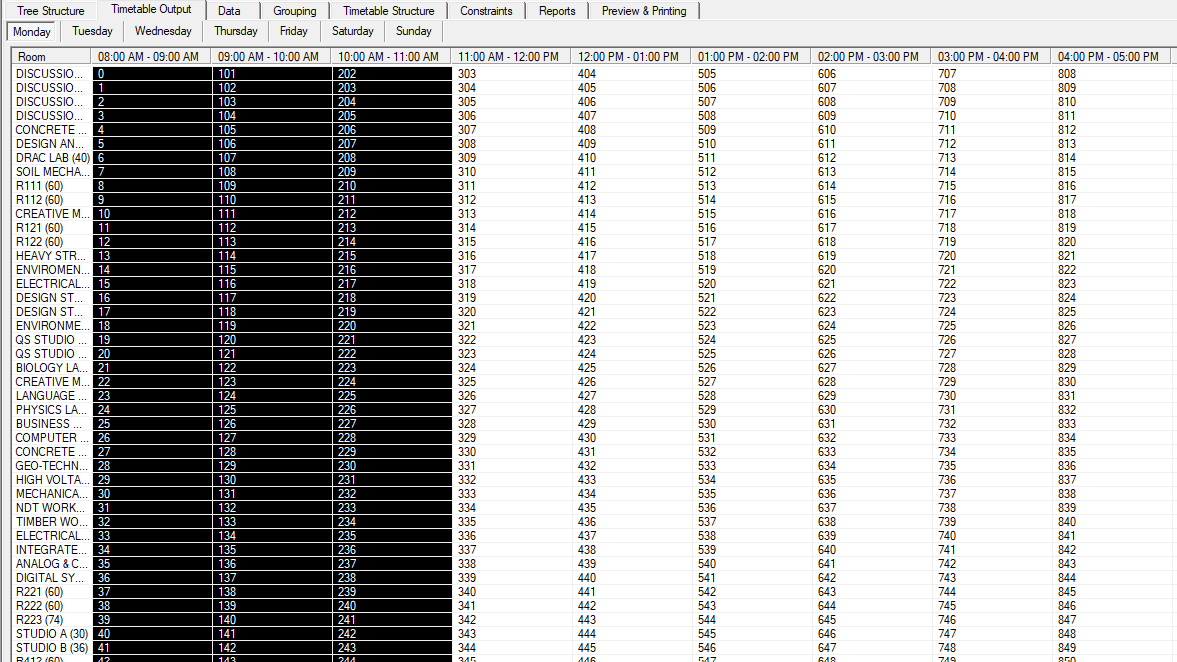Switch to the Saturday day tab

click(x=352, y=31)
